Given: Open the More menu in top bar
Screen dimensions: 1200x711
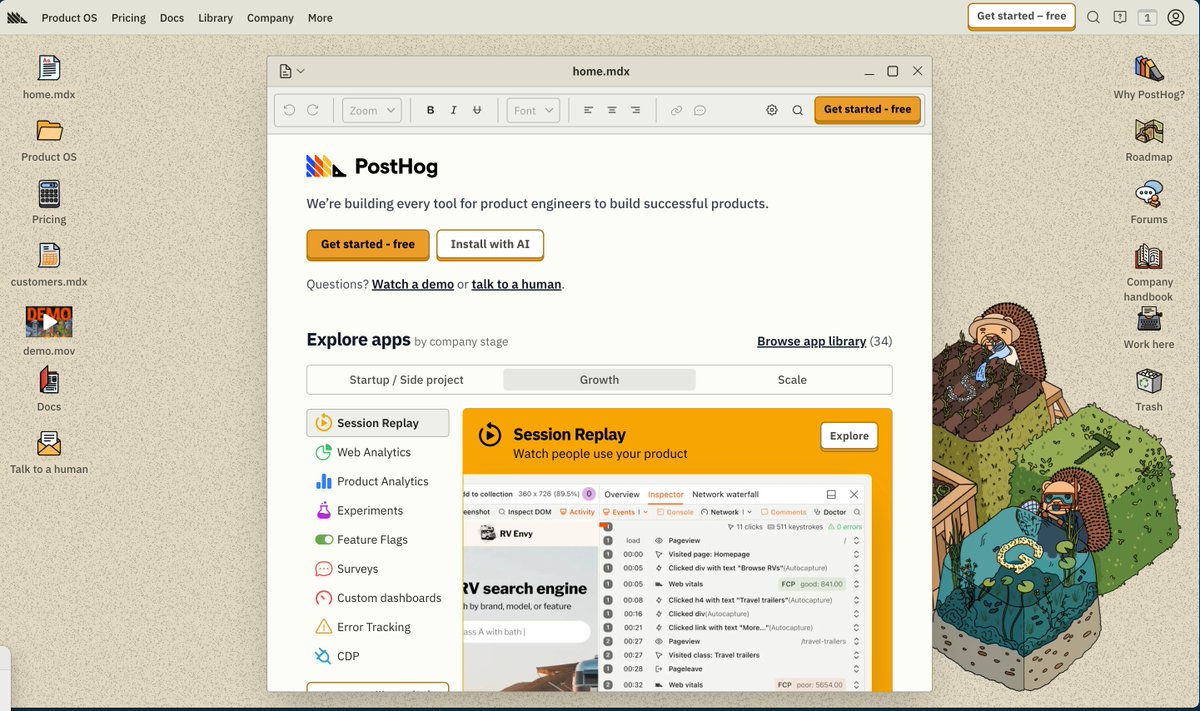Looking at the screenshot, I should (x=320, y=18).
